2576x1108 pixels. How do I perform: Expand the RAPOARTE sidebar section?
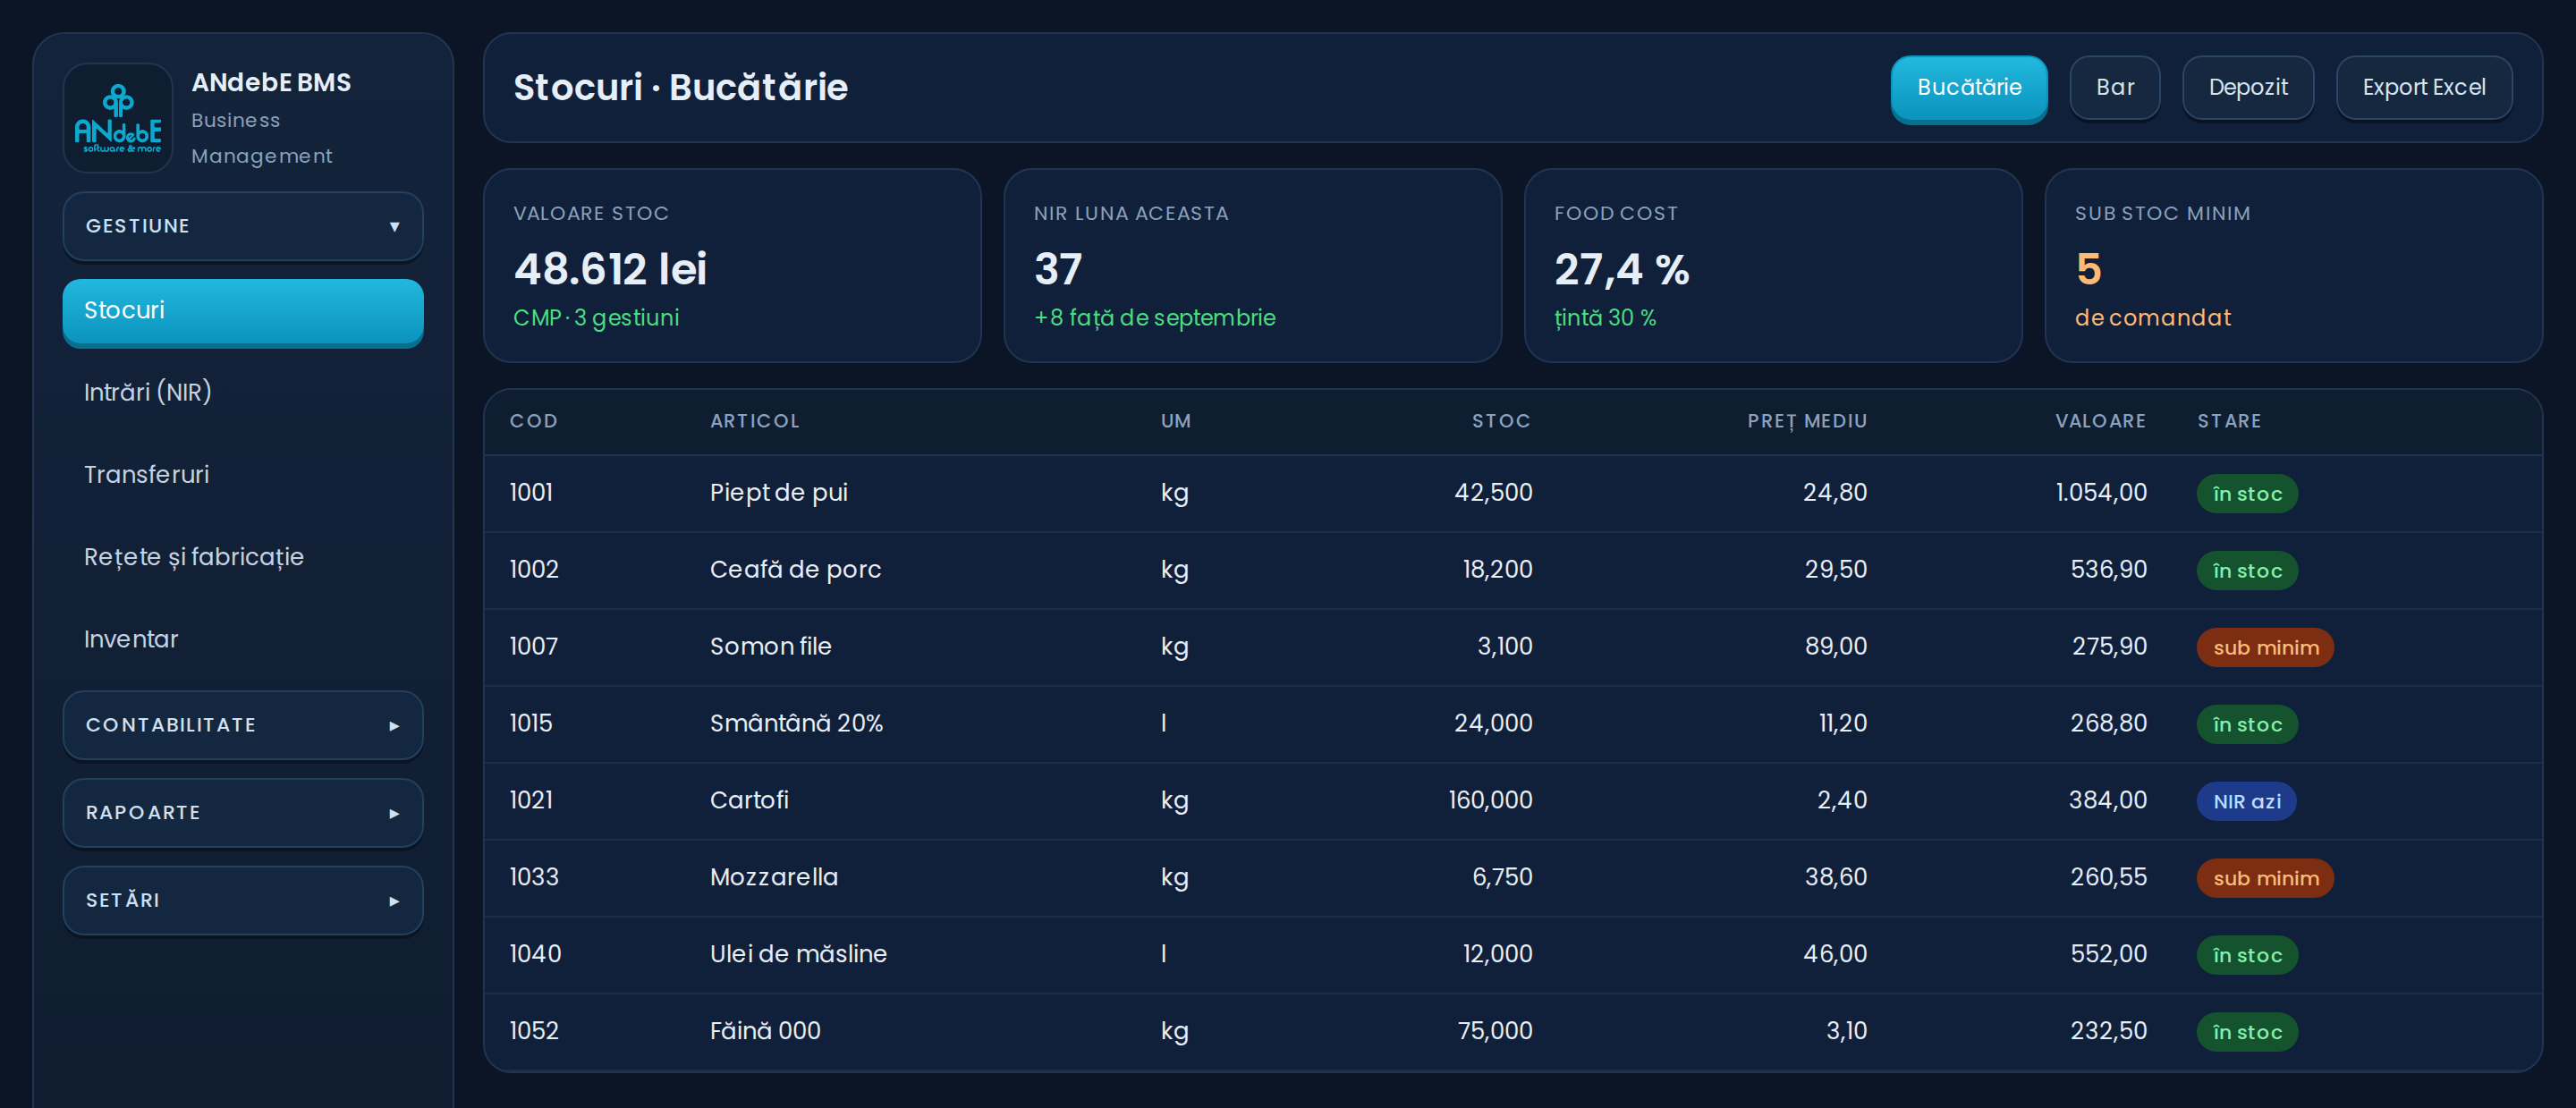coord(243,813)
